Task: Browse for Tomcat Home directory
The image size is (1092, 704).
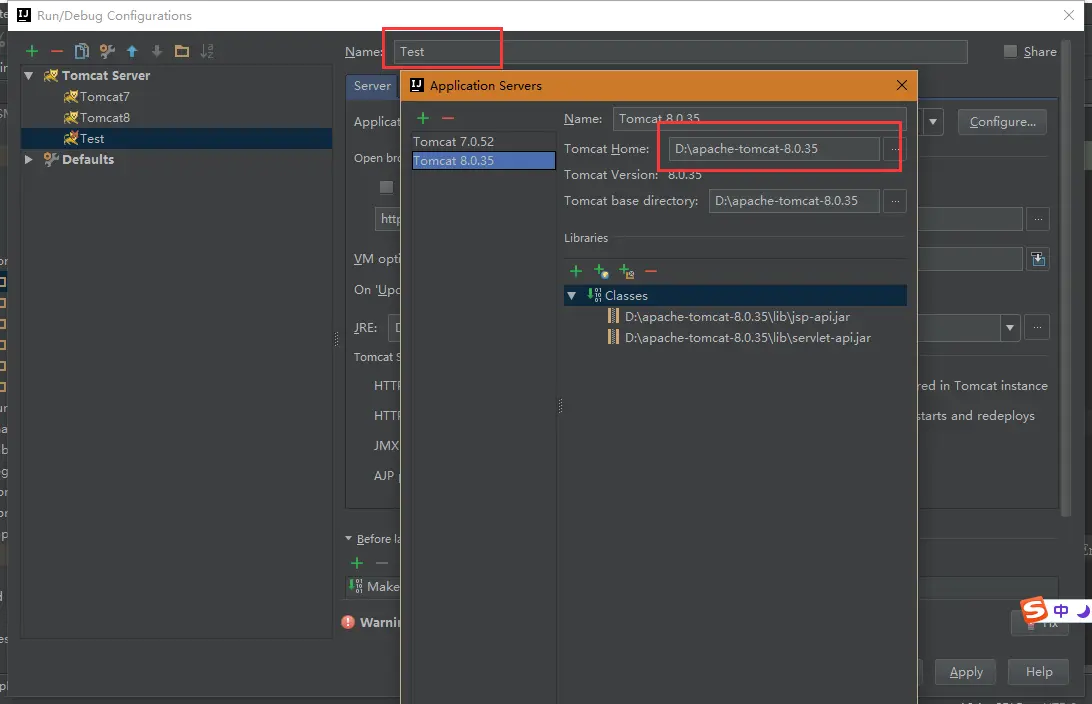Action: [895, 149]
